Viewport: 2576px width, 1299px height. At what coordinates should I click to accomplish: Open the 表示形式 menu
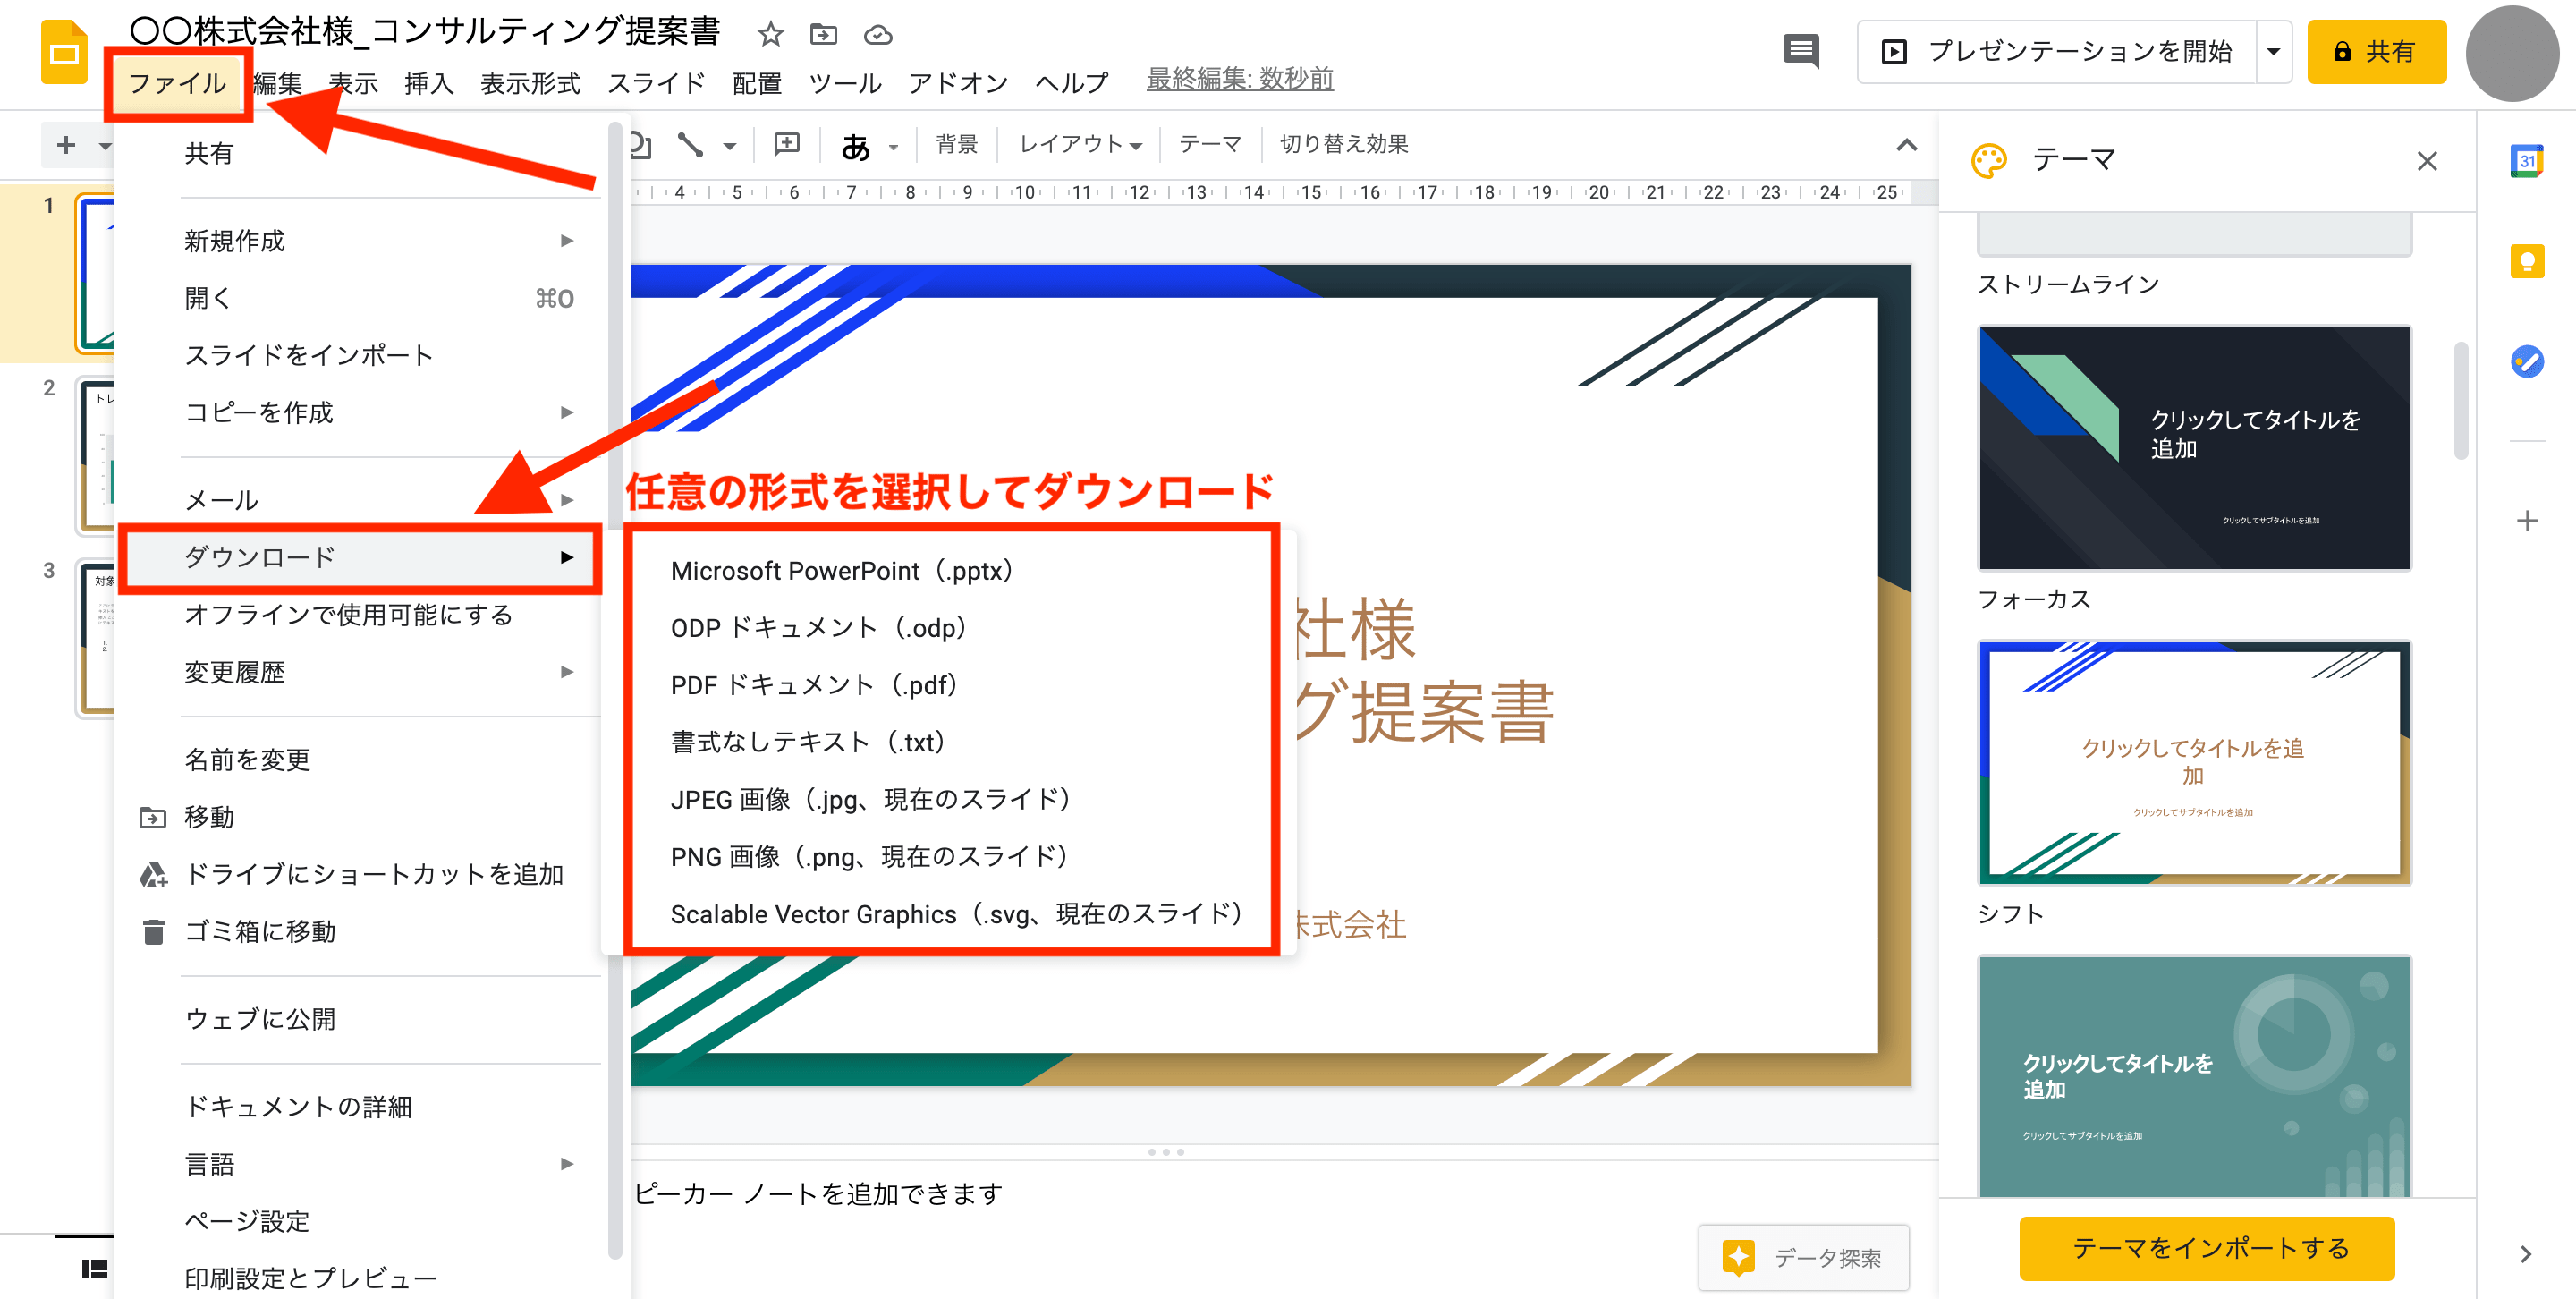point(530,83)
